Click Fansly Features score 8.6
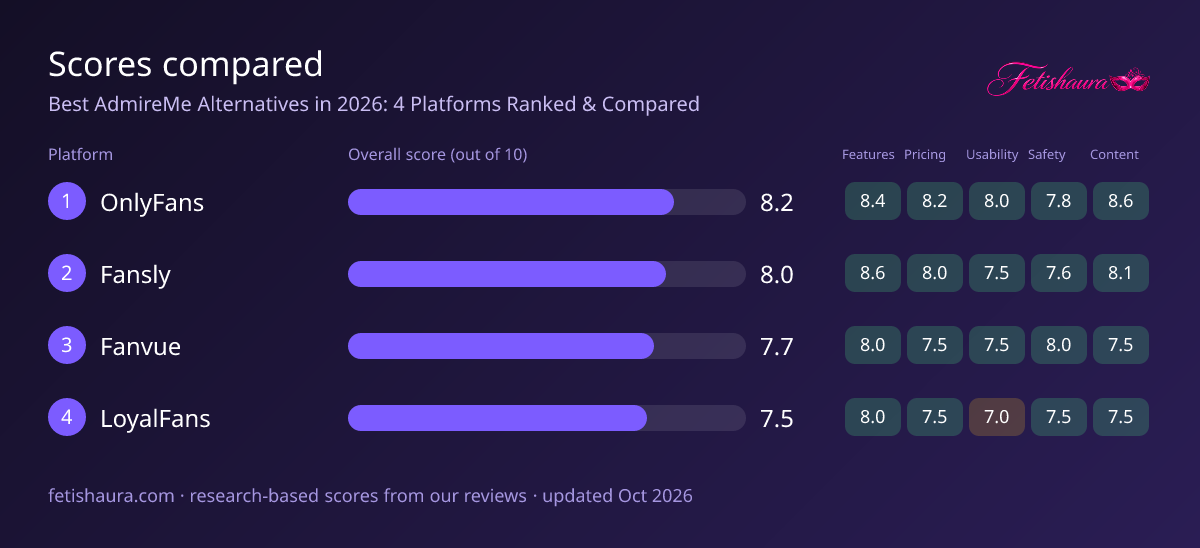This screenshot has height=548, width=1200. [873, 273]
